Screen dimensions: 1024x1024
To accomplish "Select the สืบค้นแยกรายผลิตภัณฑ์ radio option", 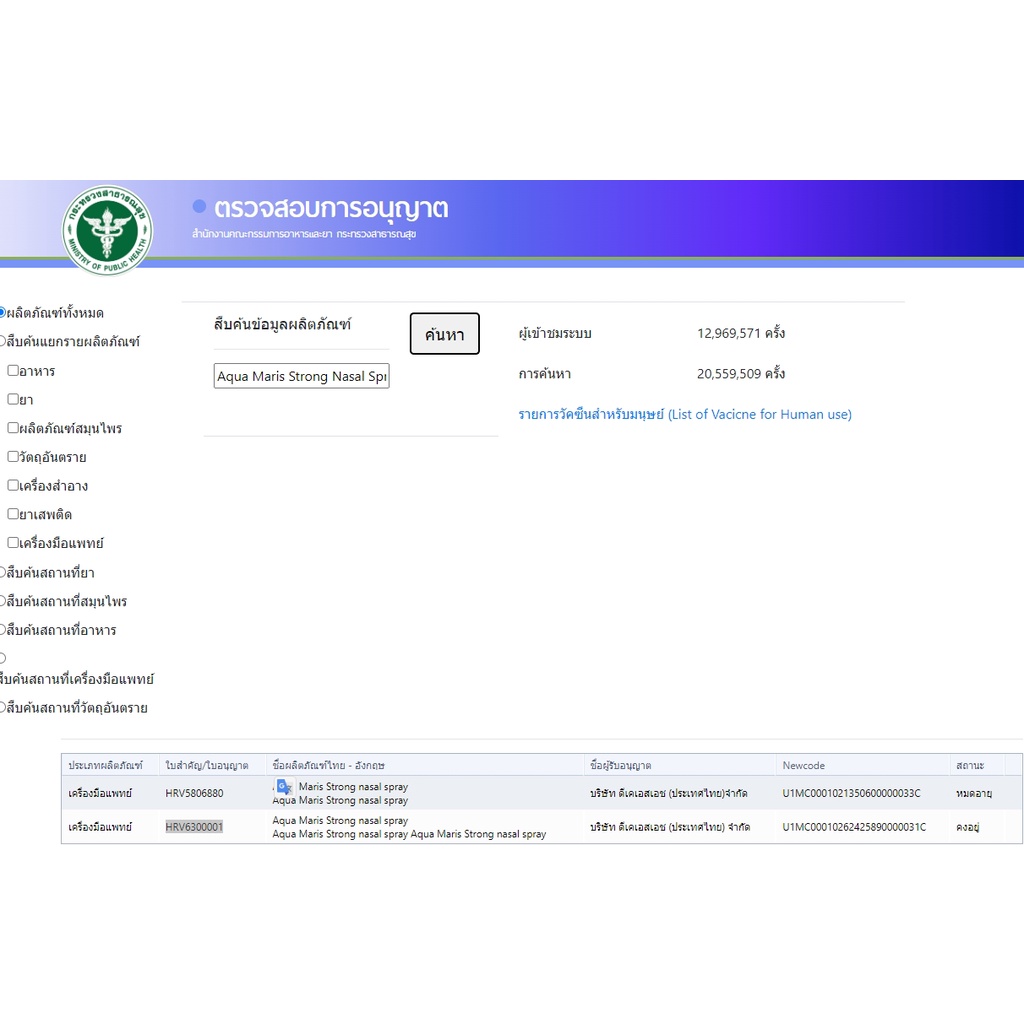I will (2, 341).
